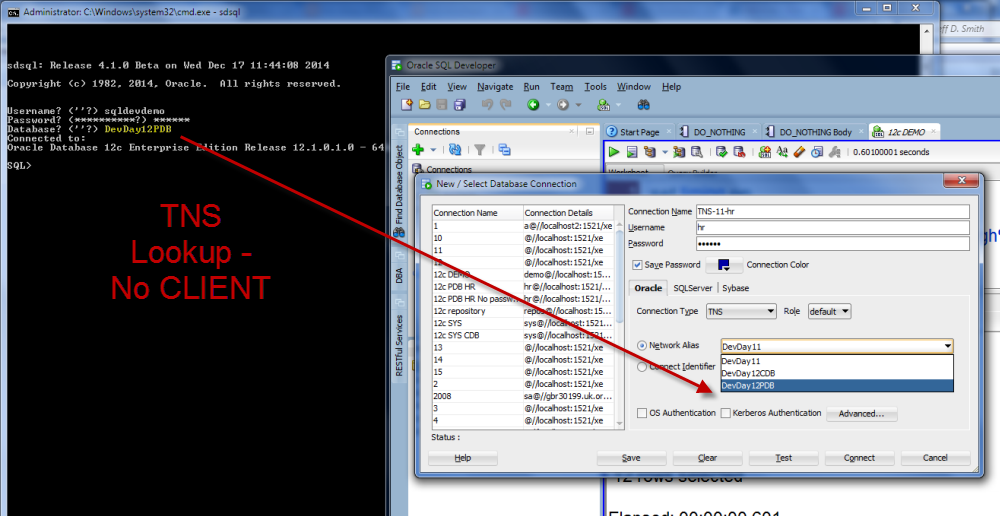Click the SQL Tuning Advisor icon
The height and width of the screenshot is (516, 1000).
(x=697, y=152)
